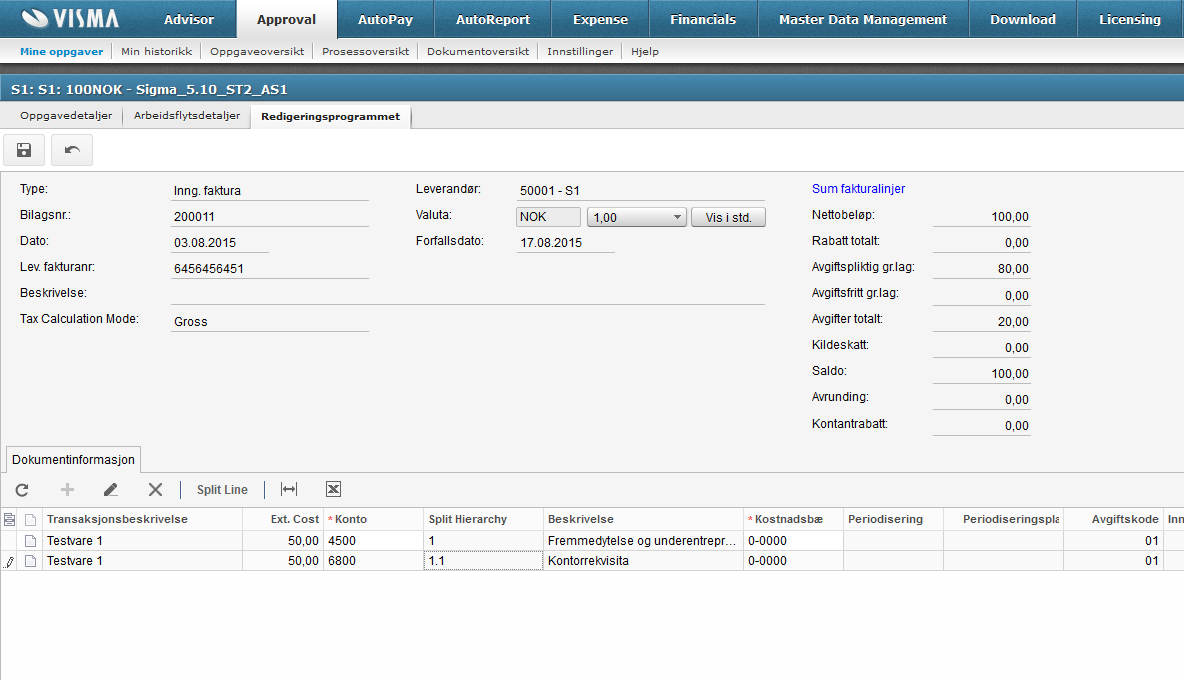Open the AutoReport top menu
This screenshot has width=1184, height=680.
493,20
